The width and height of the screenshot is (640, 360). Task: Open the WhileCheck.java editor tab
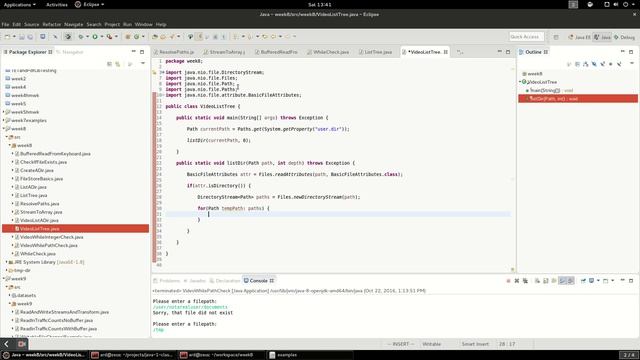[x=328, y=52]
